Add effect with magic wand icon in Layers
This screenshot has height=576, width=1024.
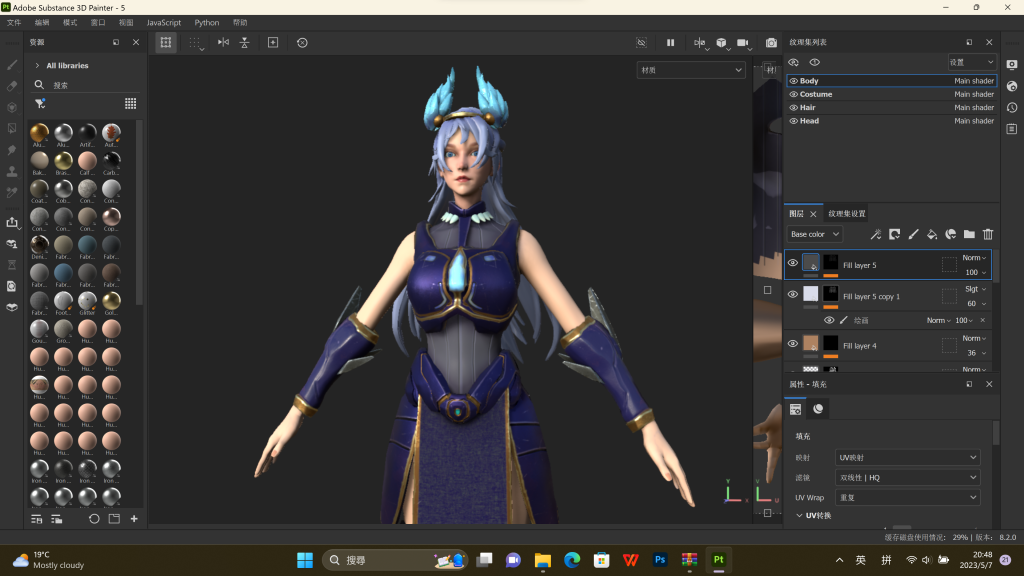pyautogui.click(x=876, y=234)
